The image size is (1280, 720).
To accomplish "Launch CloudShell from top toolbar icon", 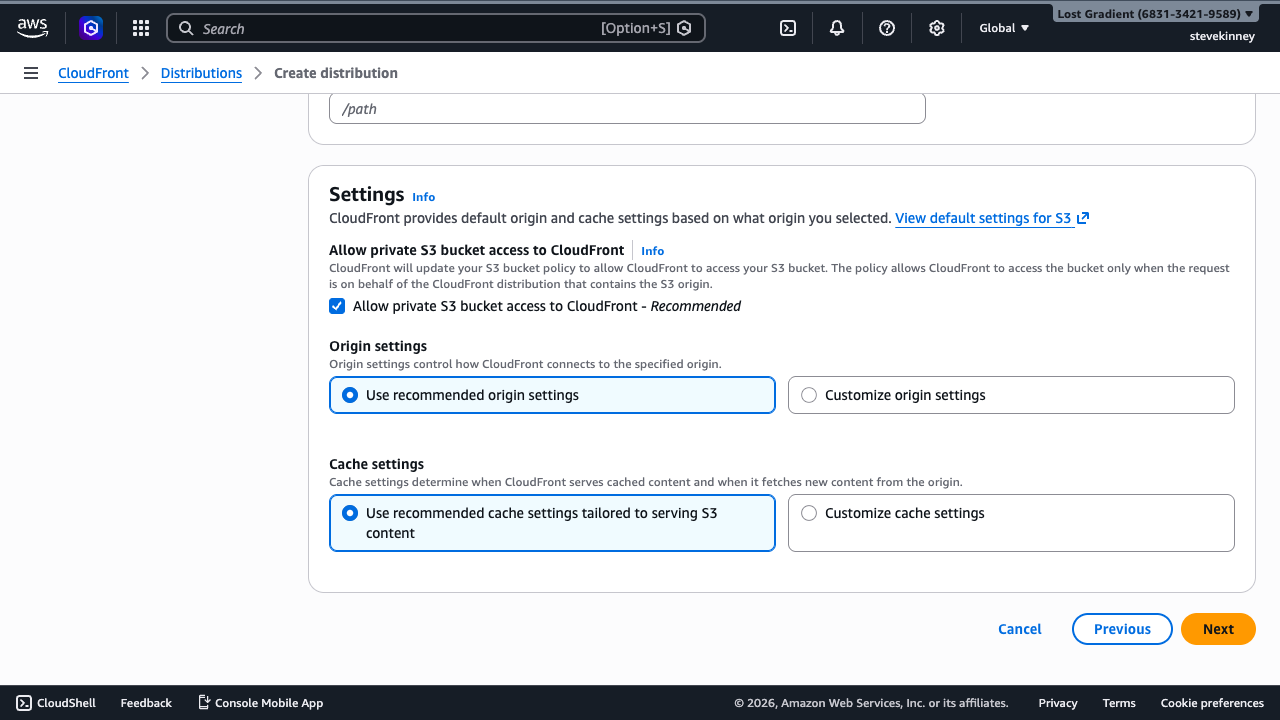I will pyautogui.click(x=788, y=28).
